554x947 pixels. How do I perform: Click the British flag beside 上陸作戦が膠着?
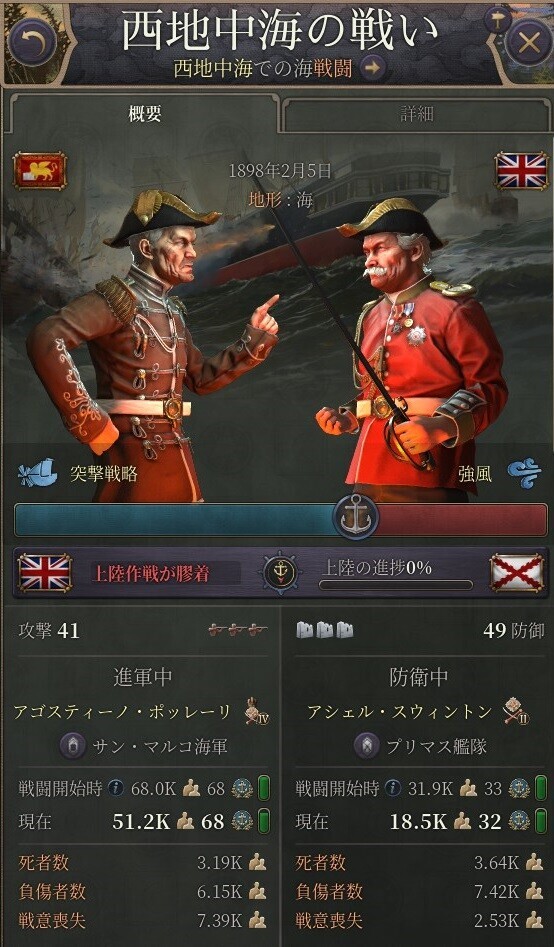tap(44, 573)
